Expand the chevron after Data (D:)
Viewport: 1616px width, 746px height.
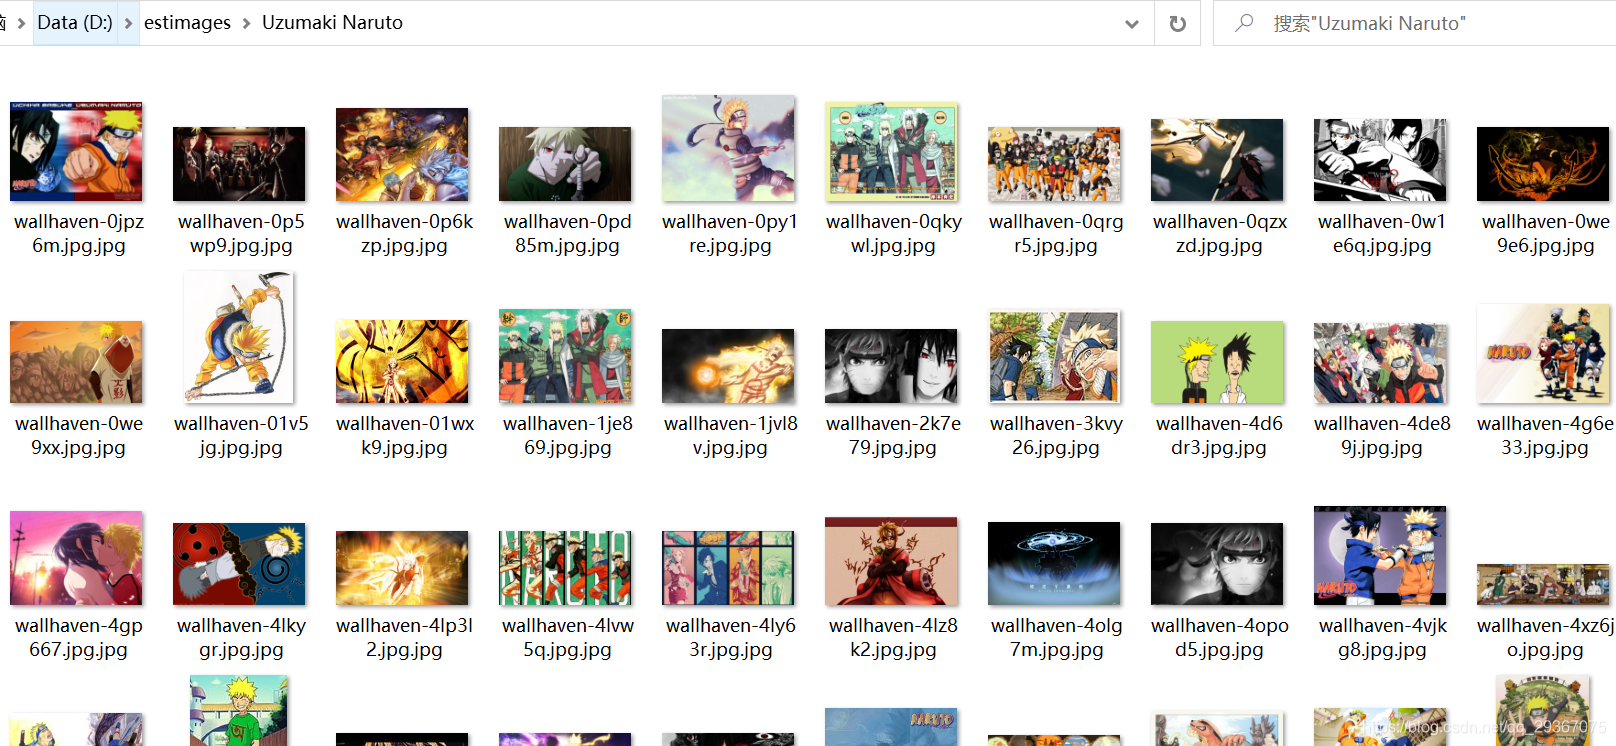tap(128, 23)
